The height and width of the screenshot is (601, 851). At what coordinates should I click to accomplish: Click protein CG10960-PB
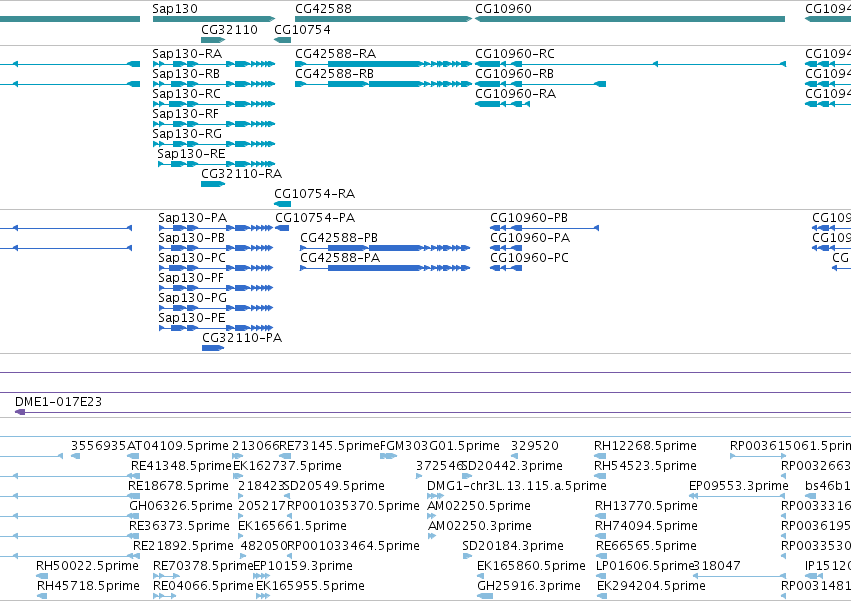544,228
